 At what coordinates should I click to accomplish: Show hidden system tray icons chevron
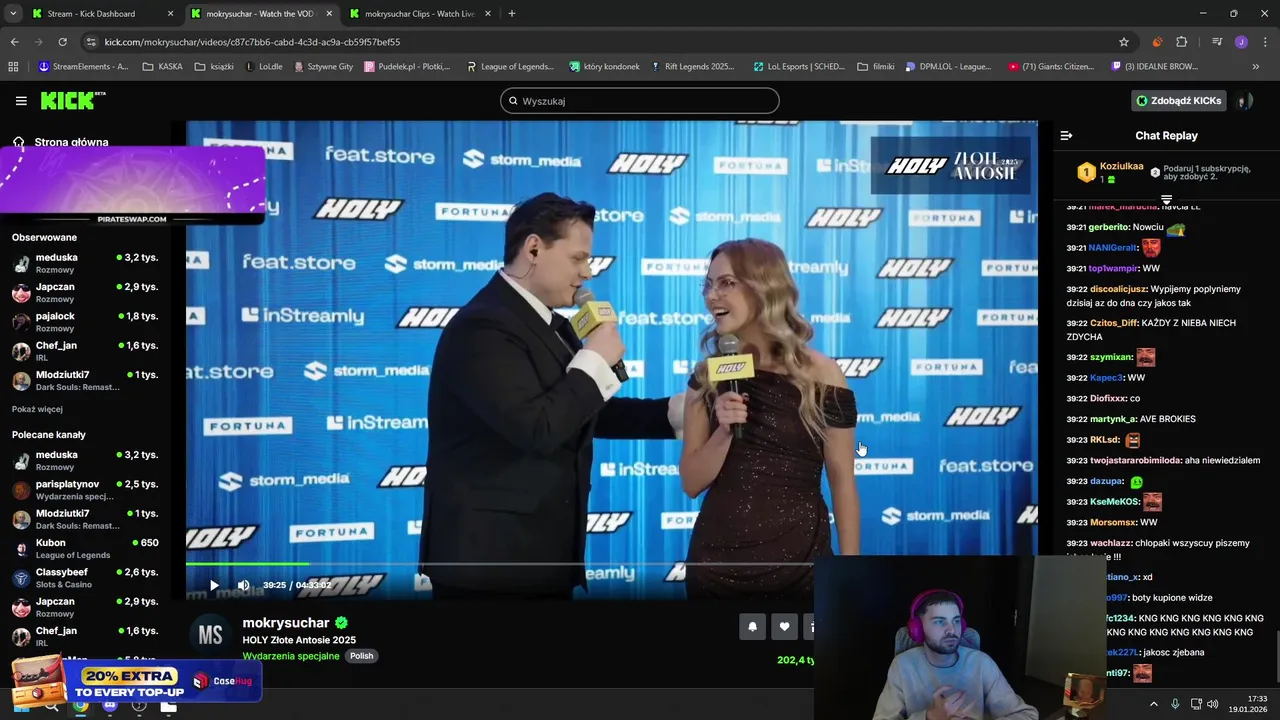[1154, 704]
